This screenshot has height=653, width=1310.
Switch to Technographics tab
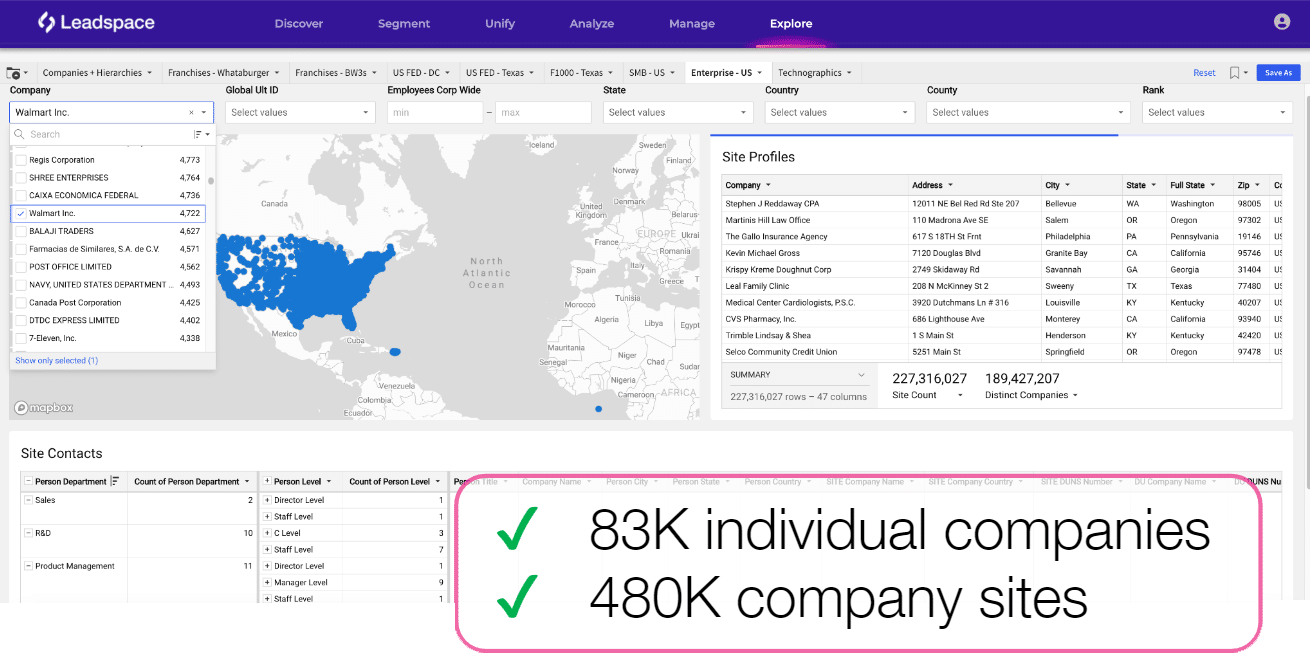point(815,73)
